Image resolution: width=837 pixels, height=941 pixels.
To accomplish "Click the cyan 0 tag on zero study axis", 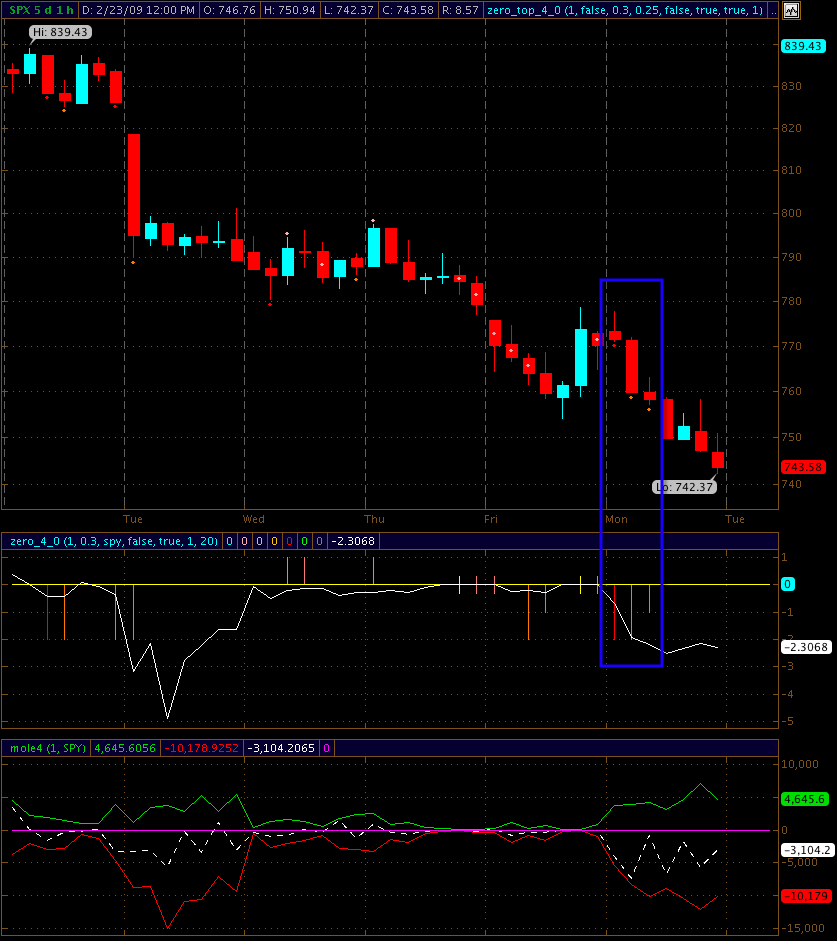I will 788,584.
